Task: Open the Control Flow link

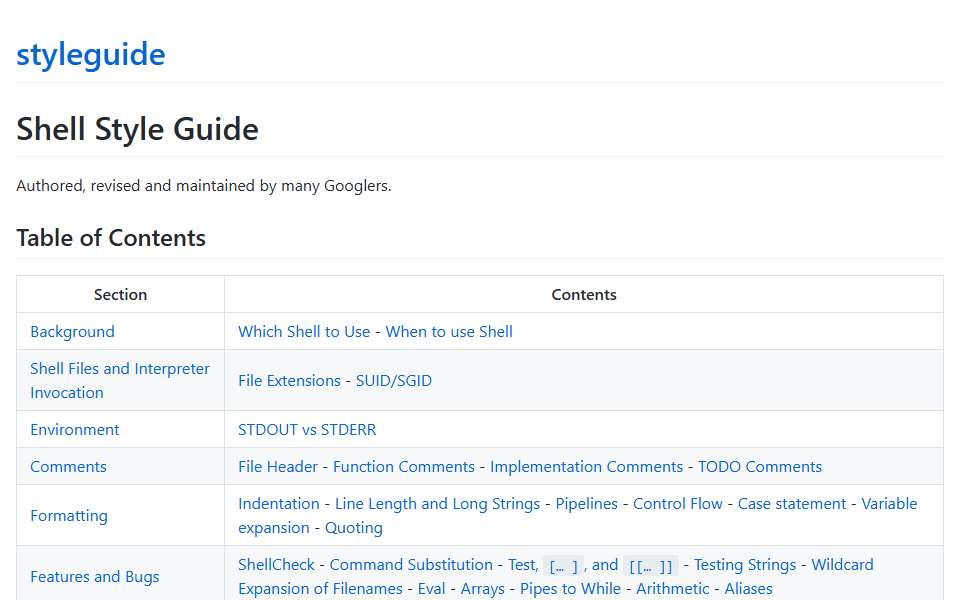Action: click(677, 504)
